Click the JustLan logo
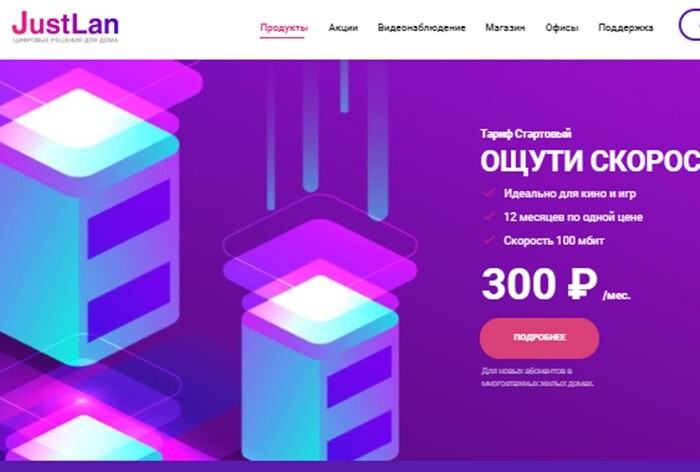This screenshot has height=472, width=700. [65, 27]
